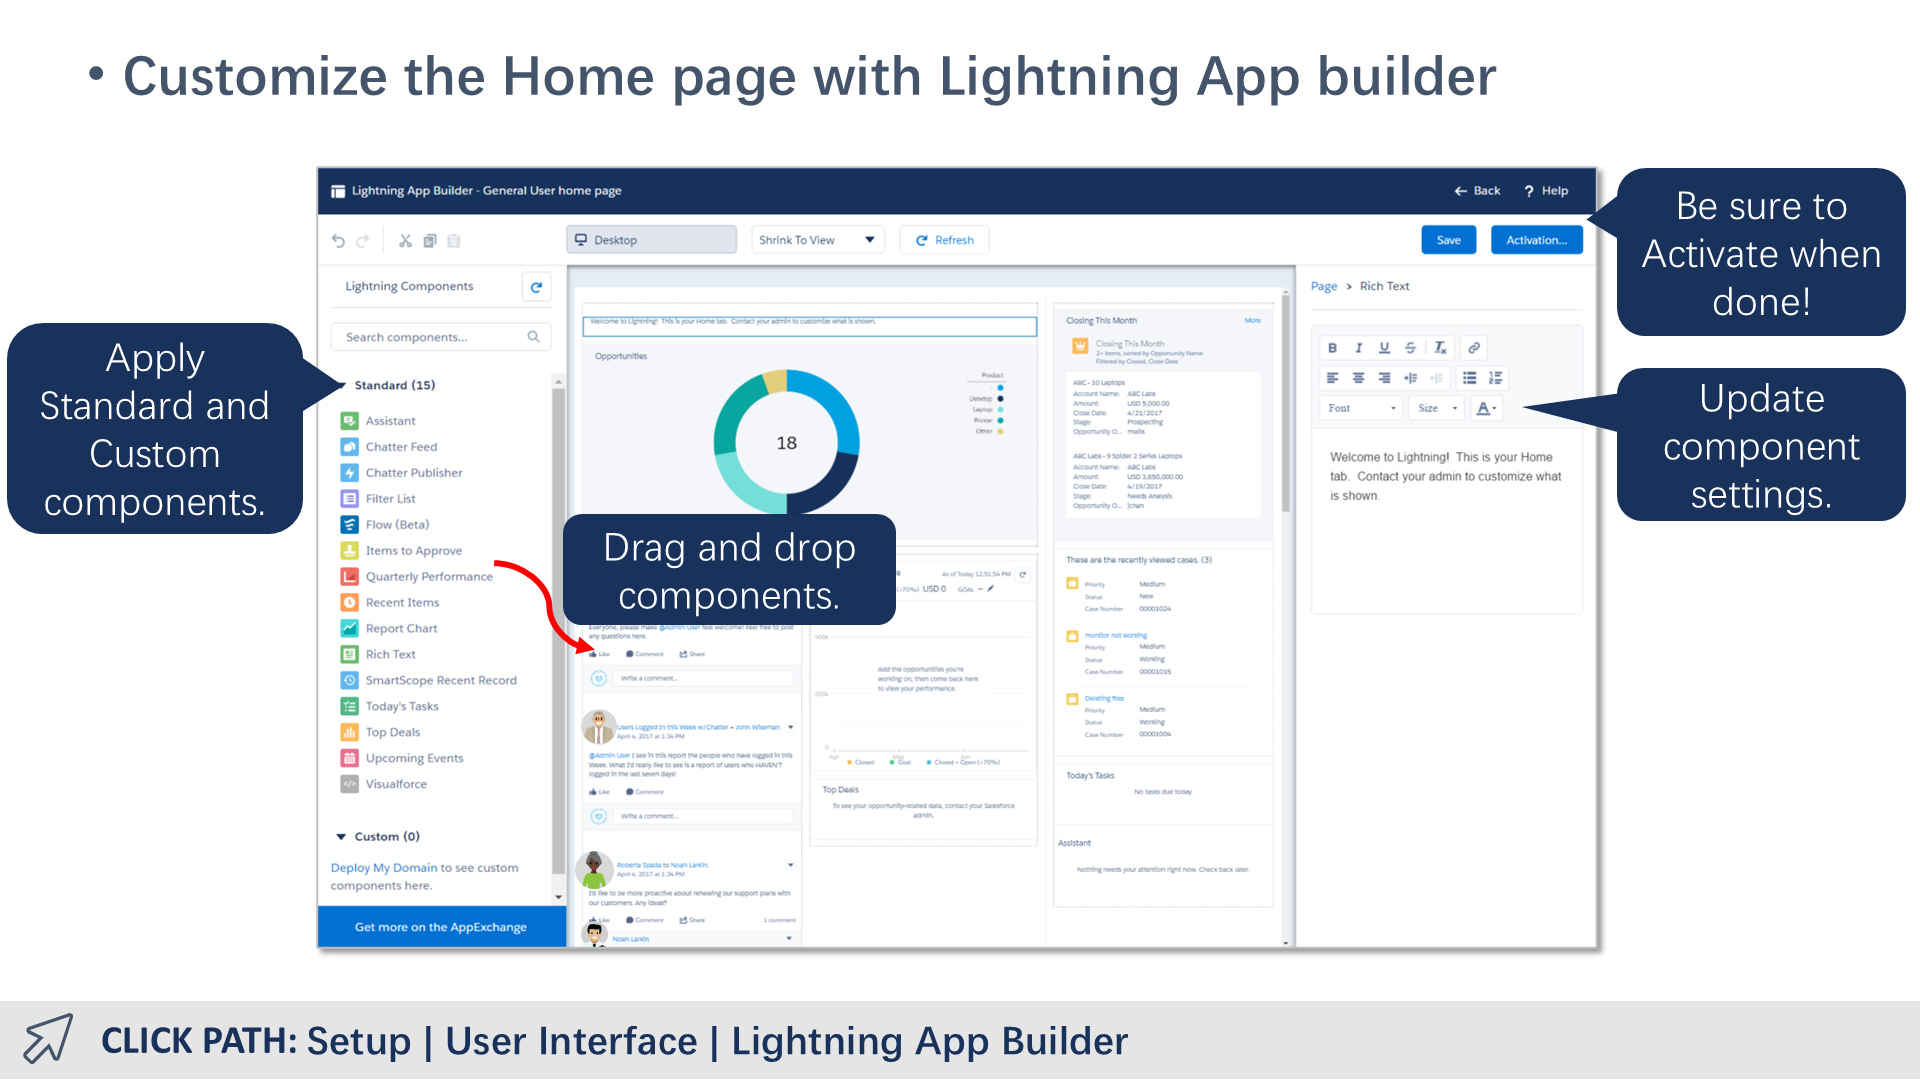Click in Search components field

[x=440, y=337]
